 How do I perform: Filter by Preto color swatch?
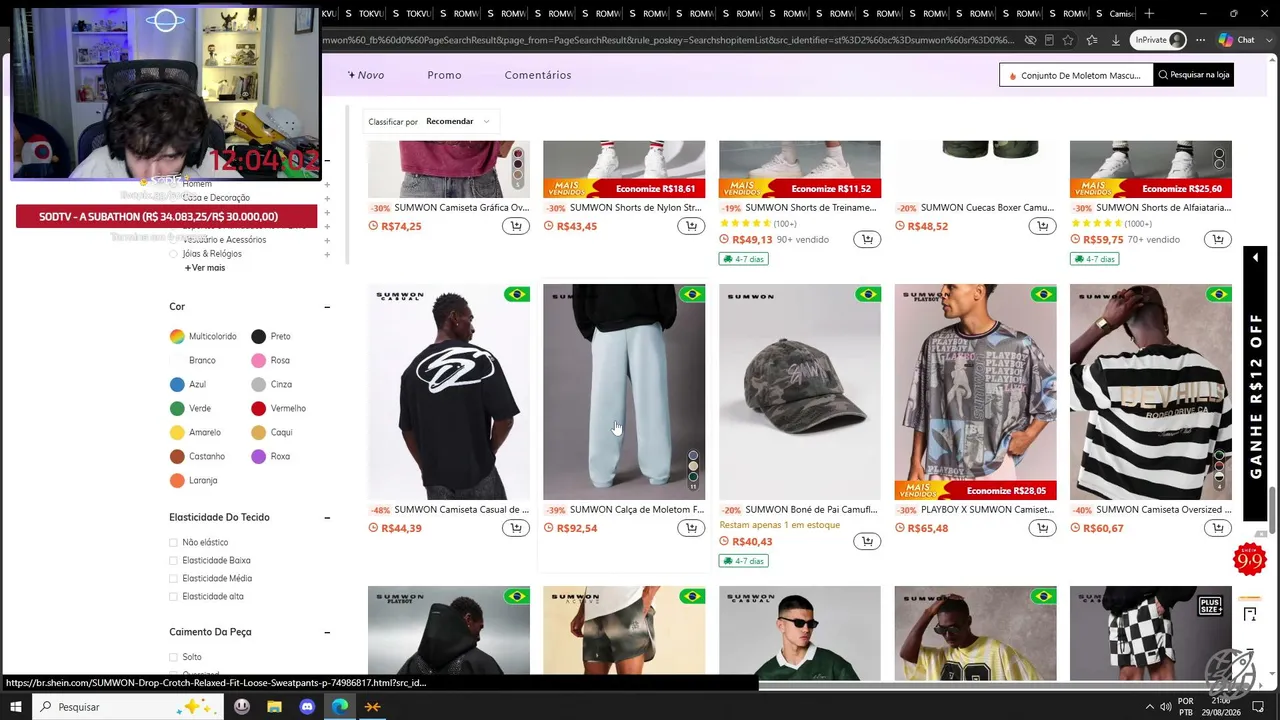(x=258, y=337)
